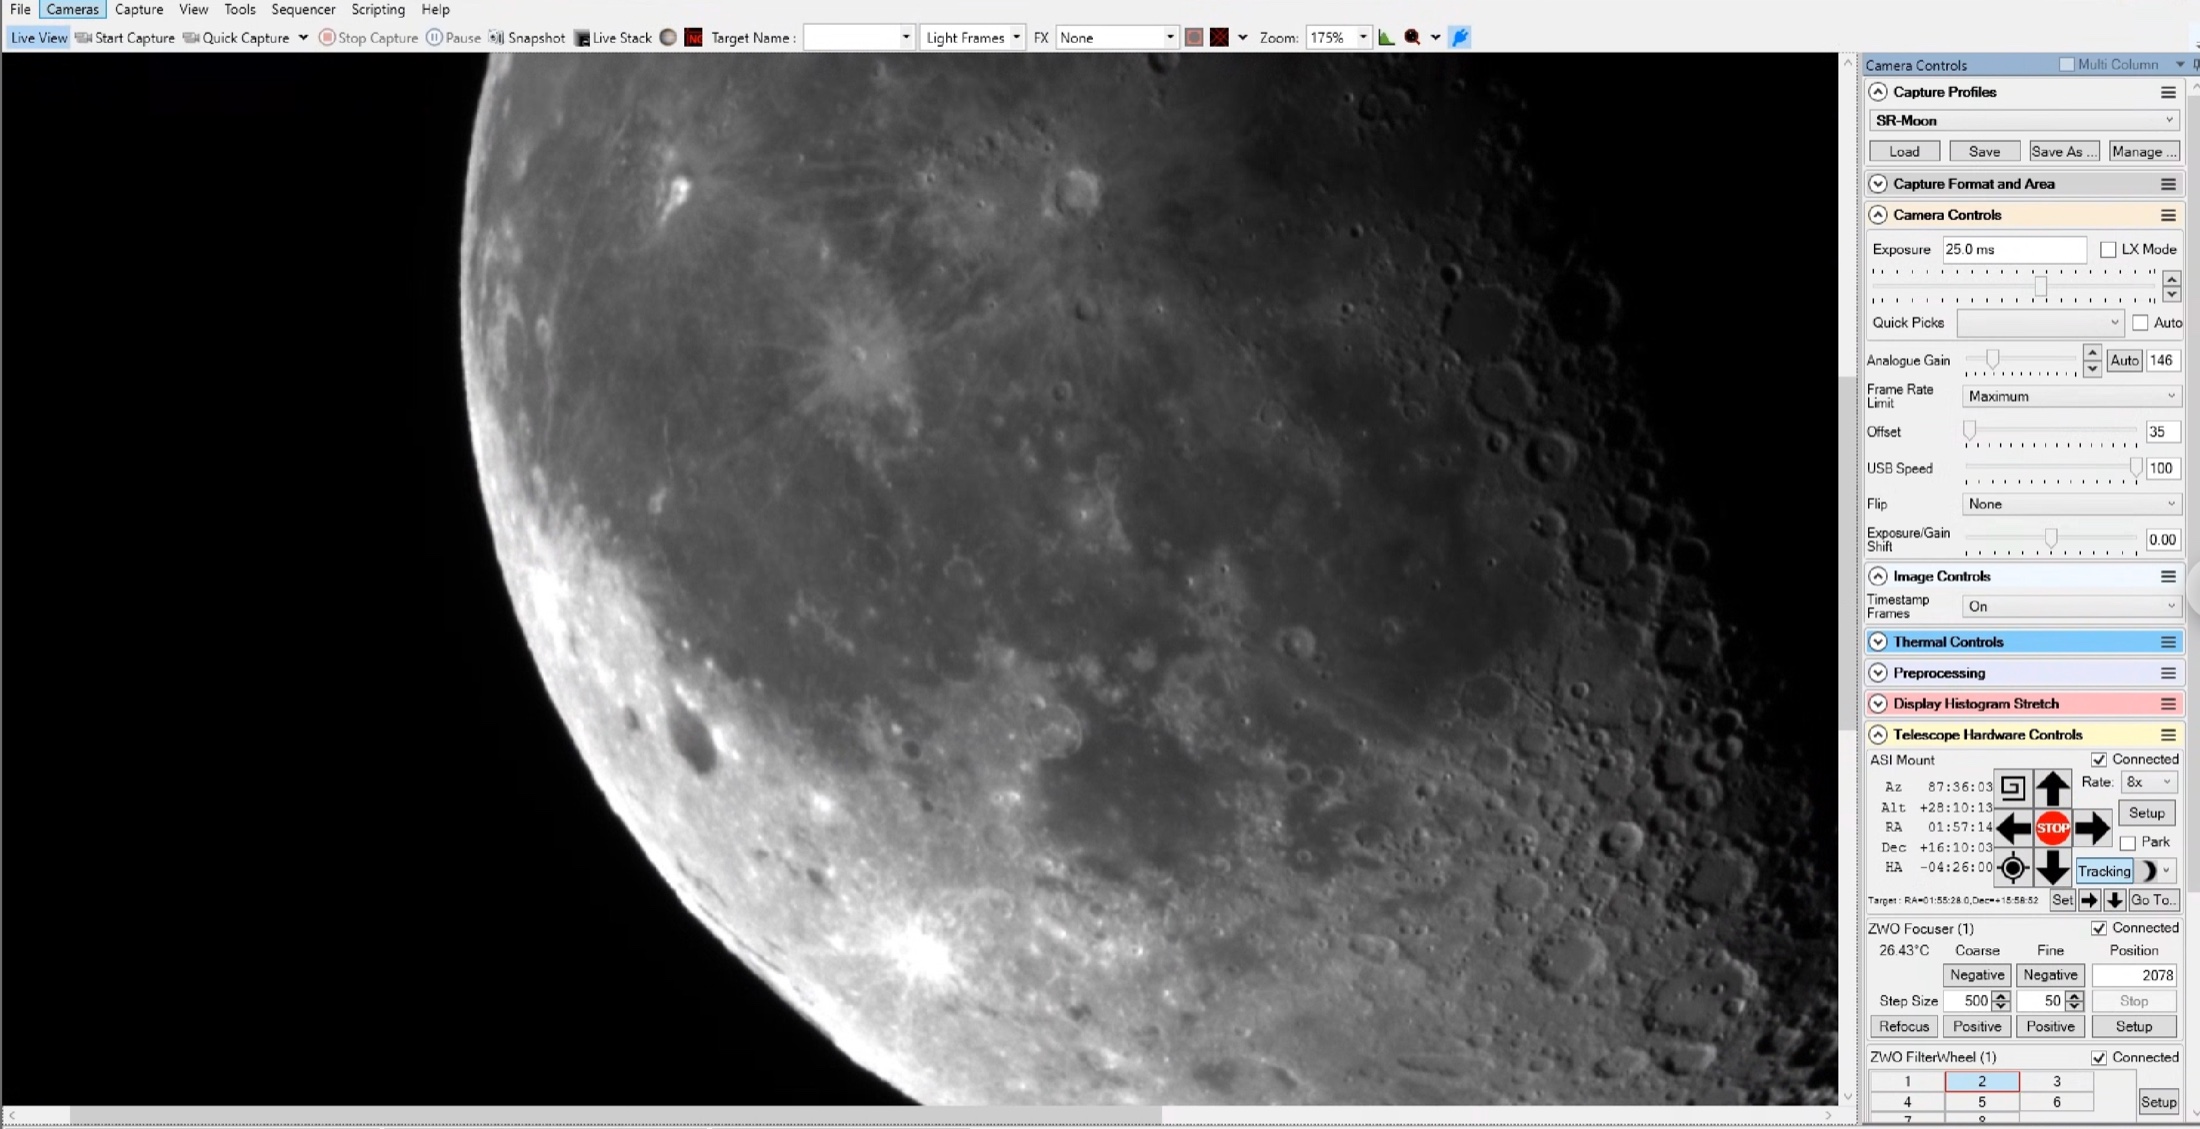Open the Scripting menu
This screenshot has width=2200, height=1129.
pos(378,9)
